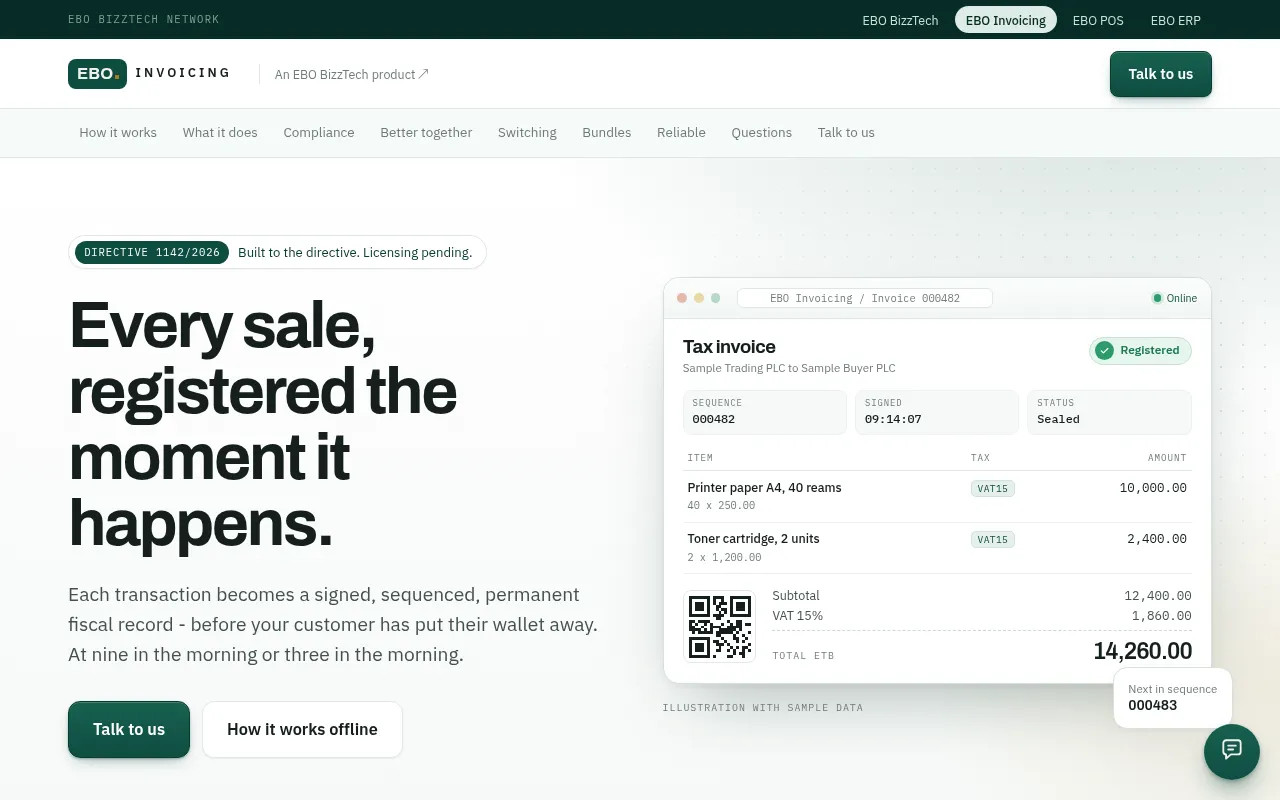1280x800 pixels.
Task: Click the header Talk to us button
Action: 1160,74
